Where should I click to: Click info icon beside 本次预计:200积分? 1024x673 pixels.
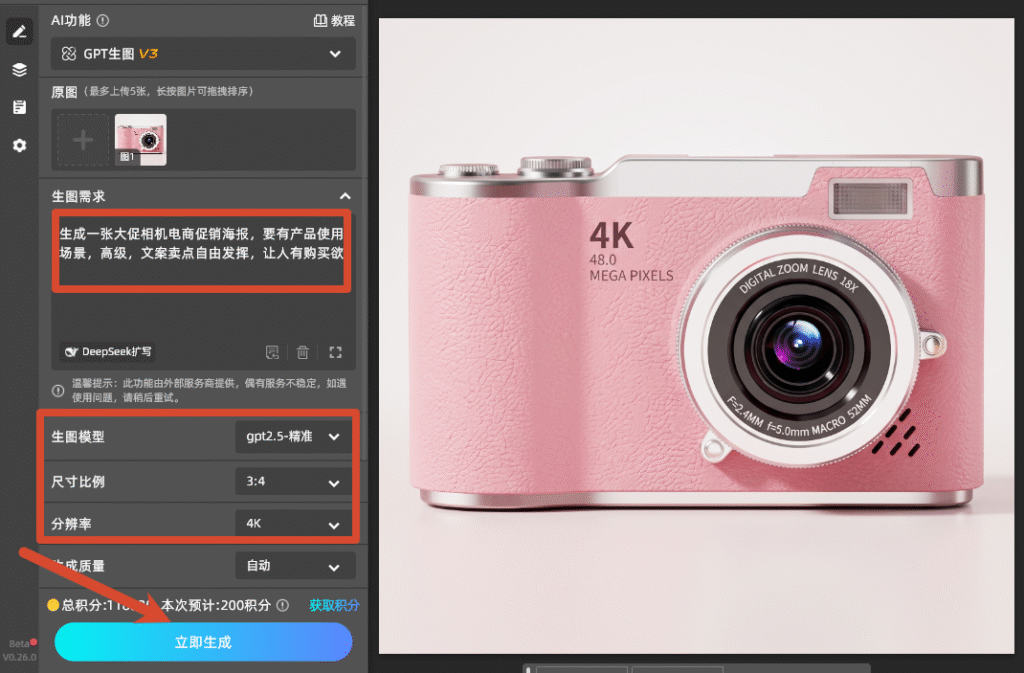(283, 605)
